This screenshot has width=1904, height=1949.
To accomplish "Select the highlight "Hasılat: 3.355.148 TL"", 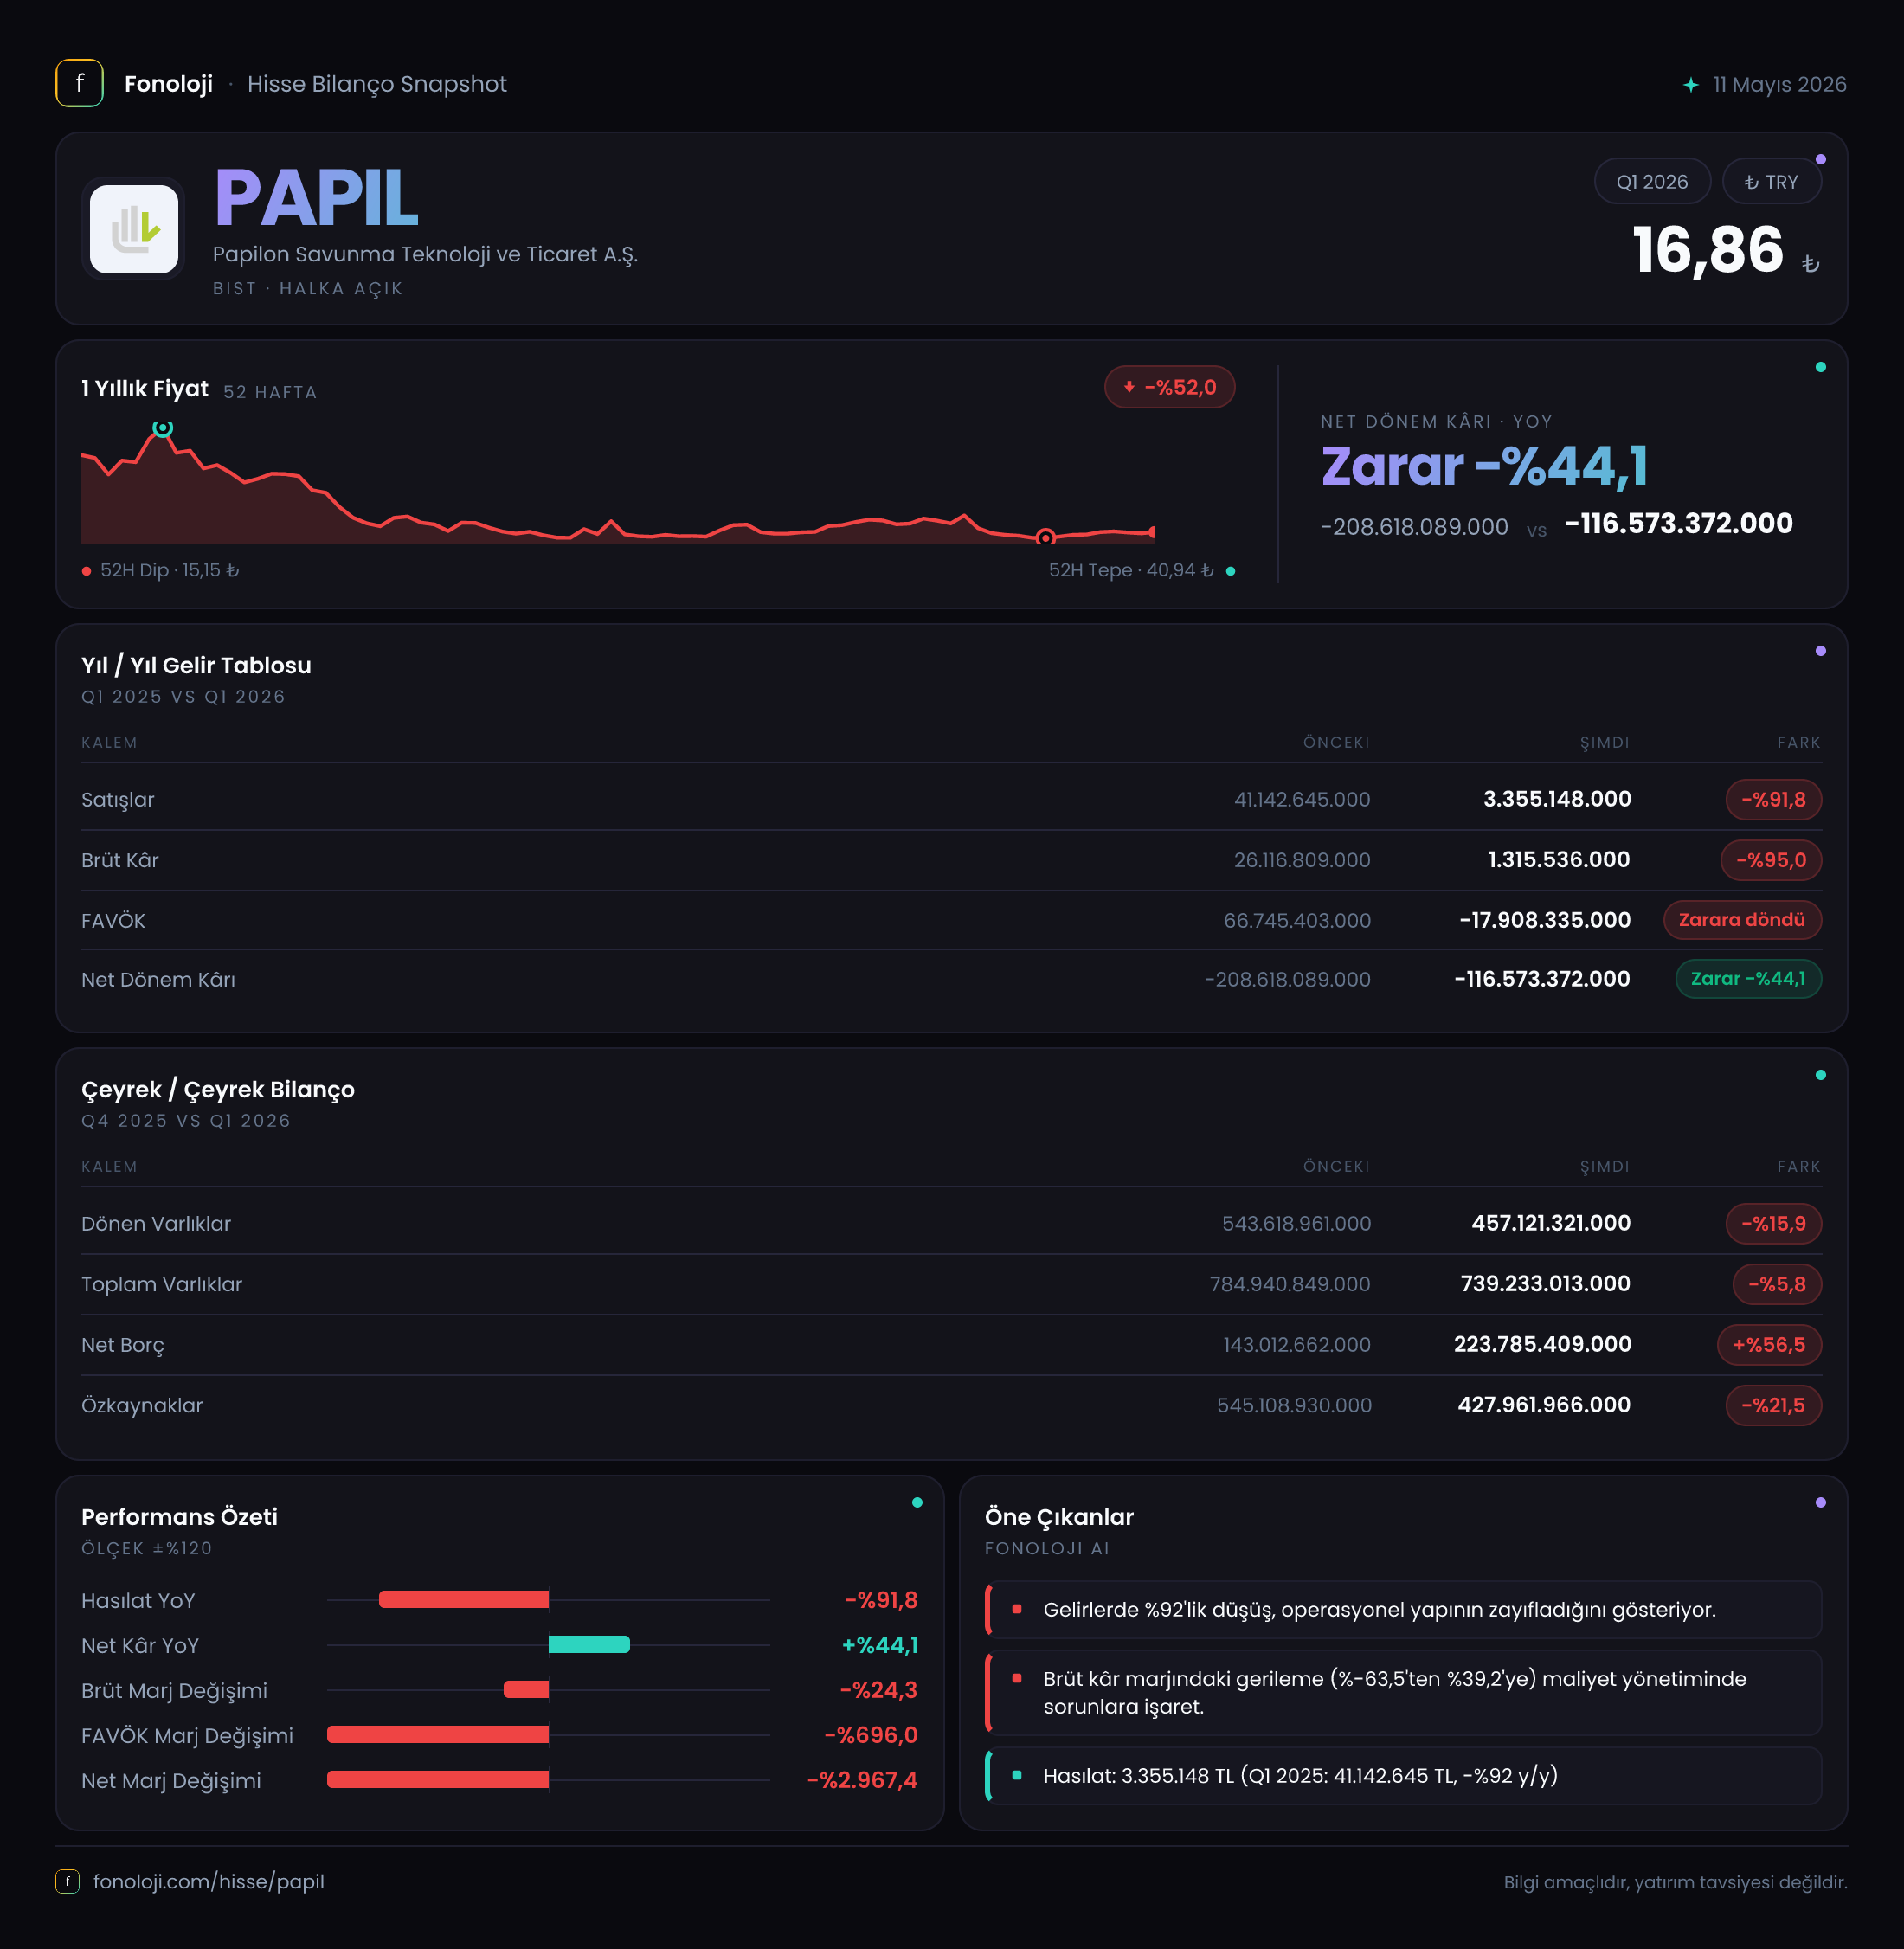I will (x=1403, y=1775).
